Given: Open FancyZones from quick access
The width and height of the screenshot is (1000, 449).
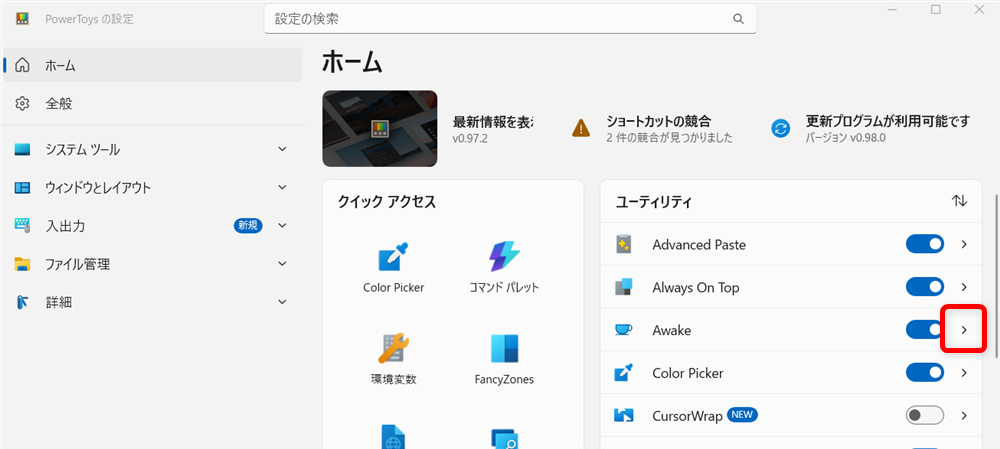Looking at the screenshot, I should click(x=504, y=359).
